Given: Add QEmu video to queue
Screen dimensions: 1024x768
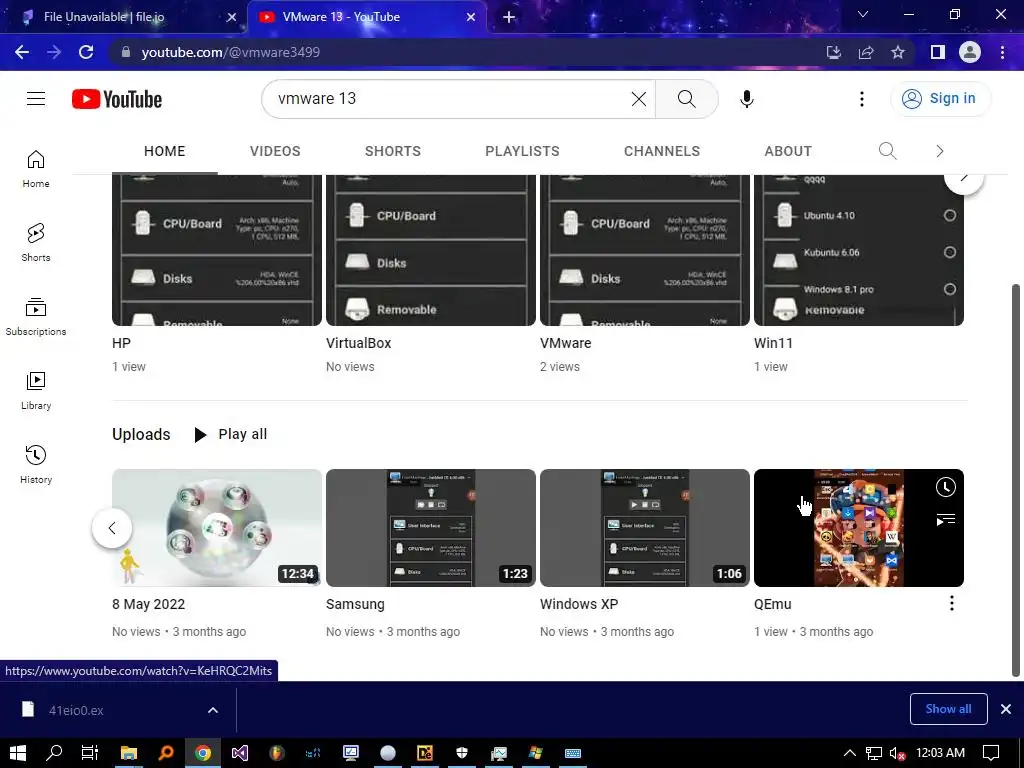Looking at the screenshot, I should pos(946,519).
